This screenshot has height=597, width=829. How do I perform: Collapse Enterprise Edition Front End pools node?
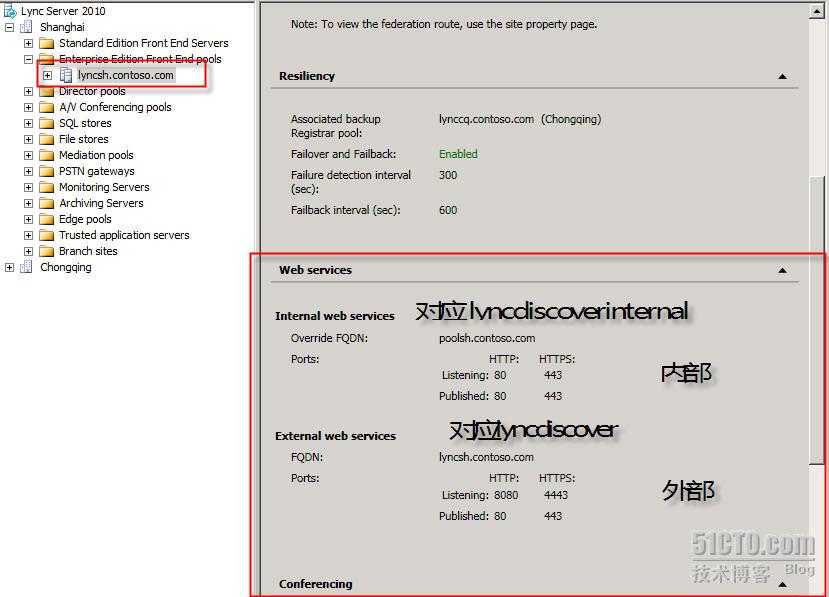[29, 59]
